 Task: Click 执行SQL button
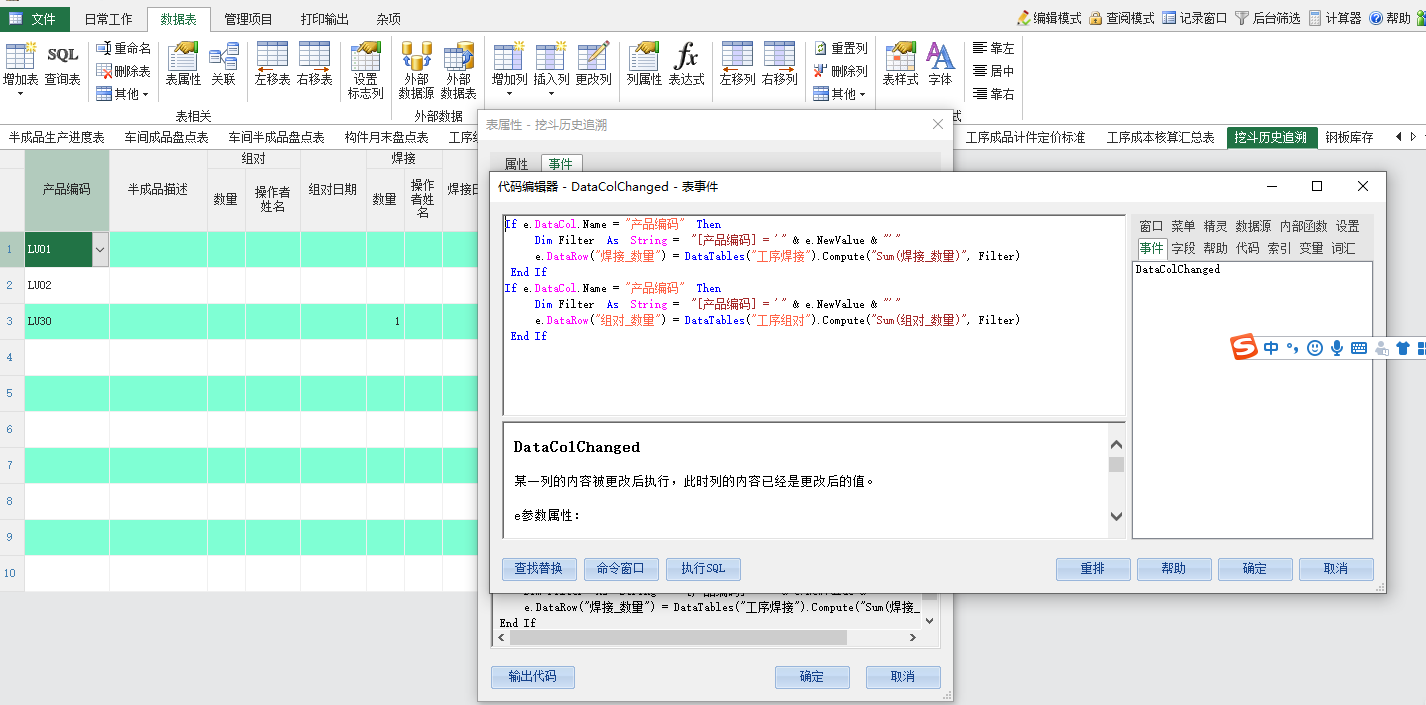[x=703, y=569]
